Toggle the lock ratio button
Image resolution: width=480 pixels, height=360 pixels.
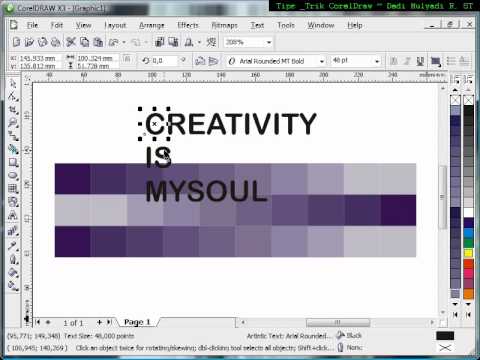coord(127,59)
